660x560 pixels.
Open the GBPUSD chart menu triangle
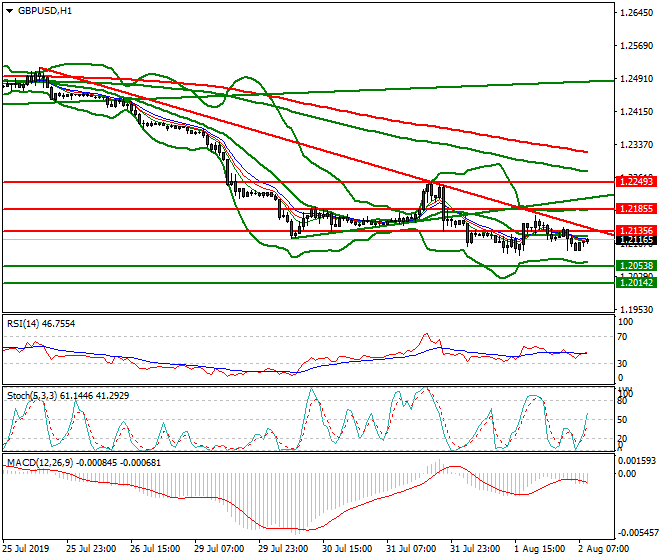point(9,11)
